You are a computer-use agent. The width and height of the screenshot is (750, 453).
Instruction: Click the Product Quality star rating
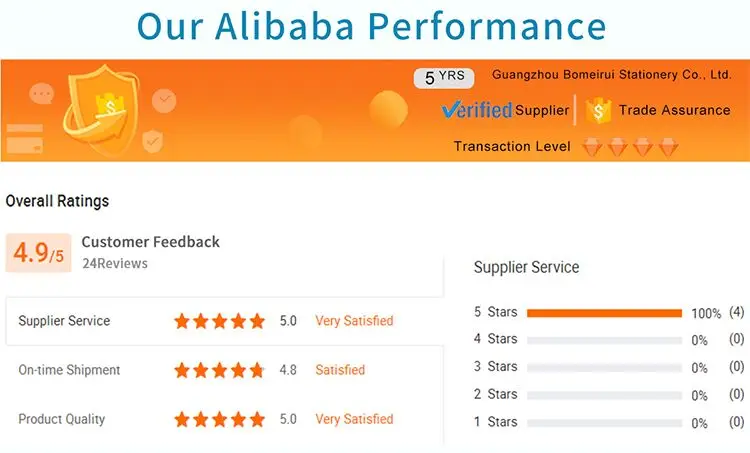pos(219,419)
